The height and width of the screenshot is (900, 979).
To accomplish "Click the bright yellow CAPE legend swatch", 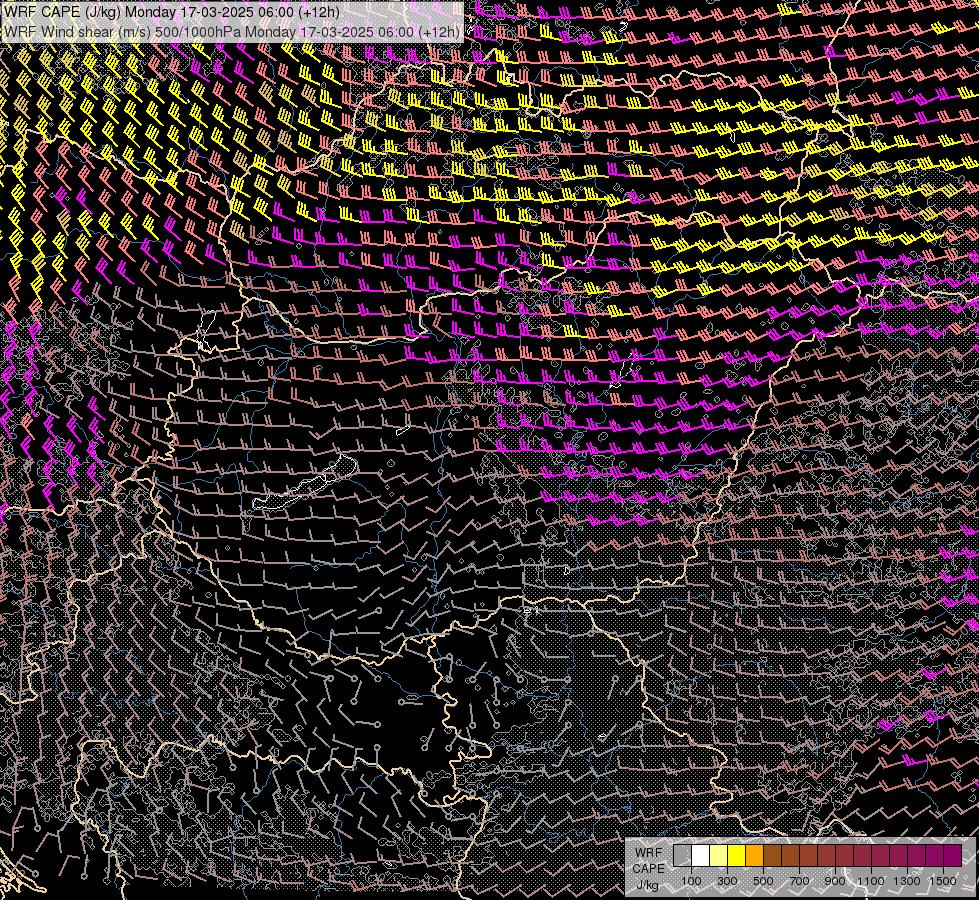I will [737, 855].
